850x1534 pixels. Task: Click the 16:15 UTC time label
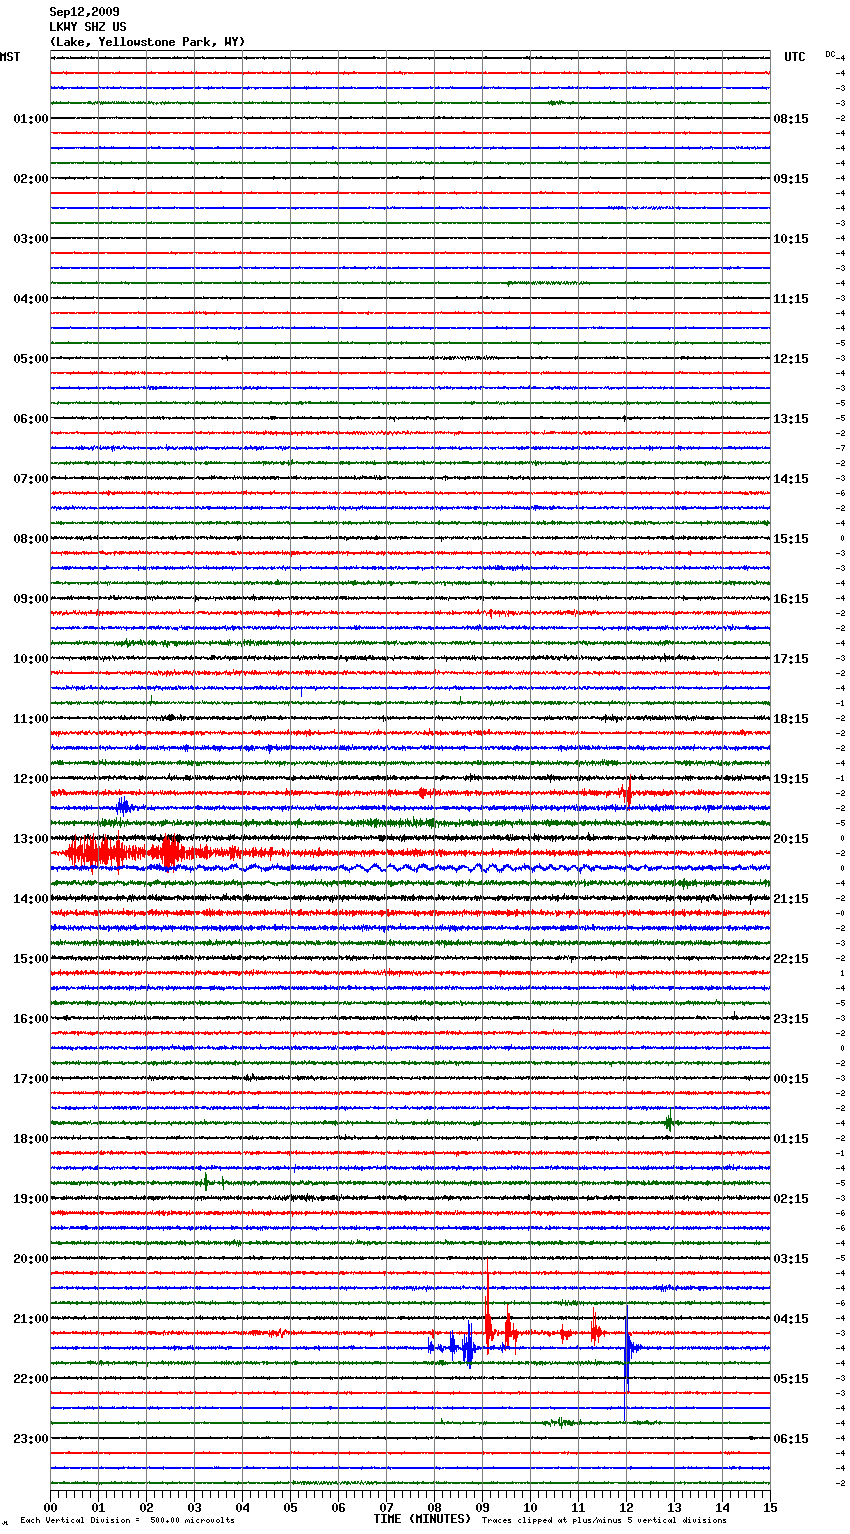[791, 599]
